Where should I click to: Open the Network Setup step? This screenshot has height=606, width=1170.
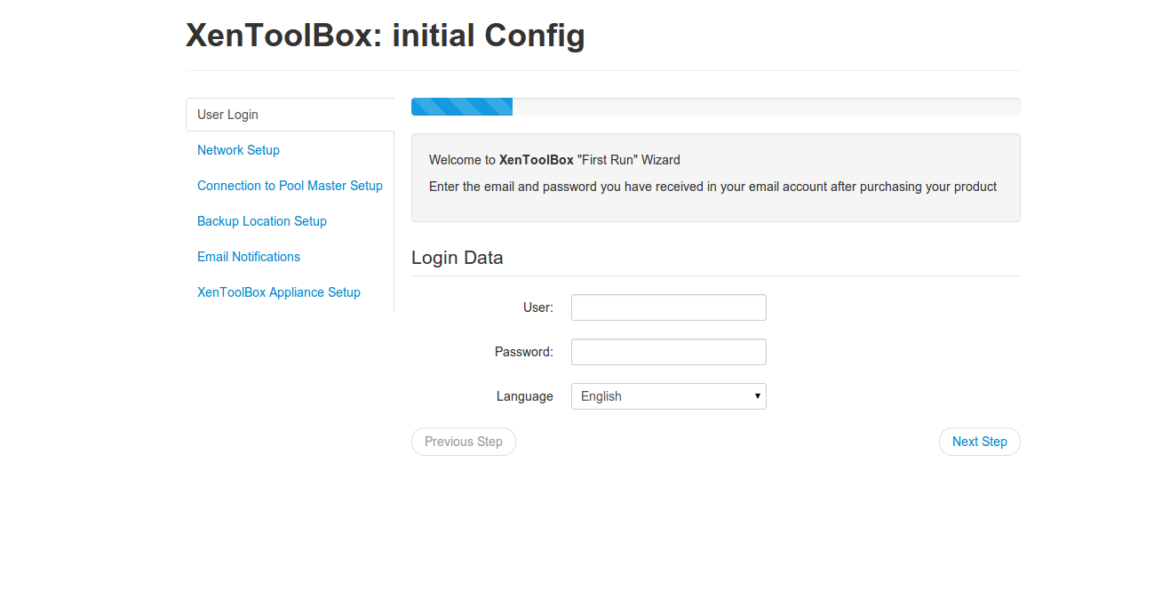(238, 150)
